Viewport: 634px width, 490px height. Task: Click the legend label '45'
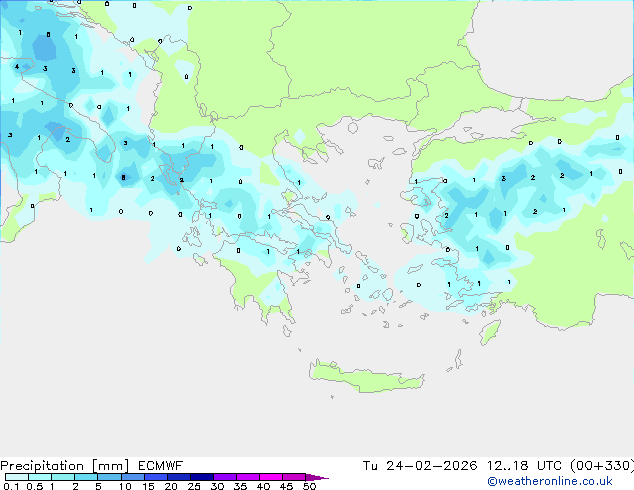(x=286, y=486)
